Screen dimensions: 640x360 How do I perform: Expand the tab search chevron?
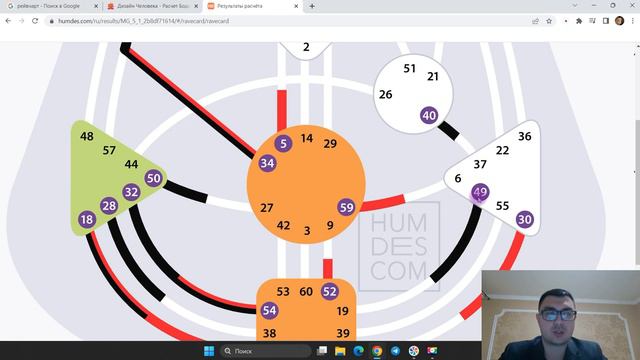point(575,6)
